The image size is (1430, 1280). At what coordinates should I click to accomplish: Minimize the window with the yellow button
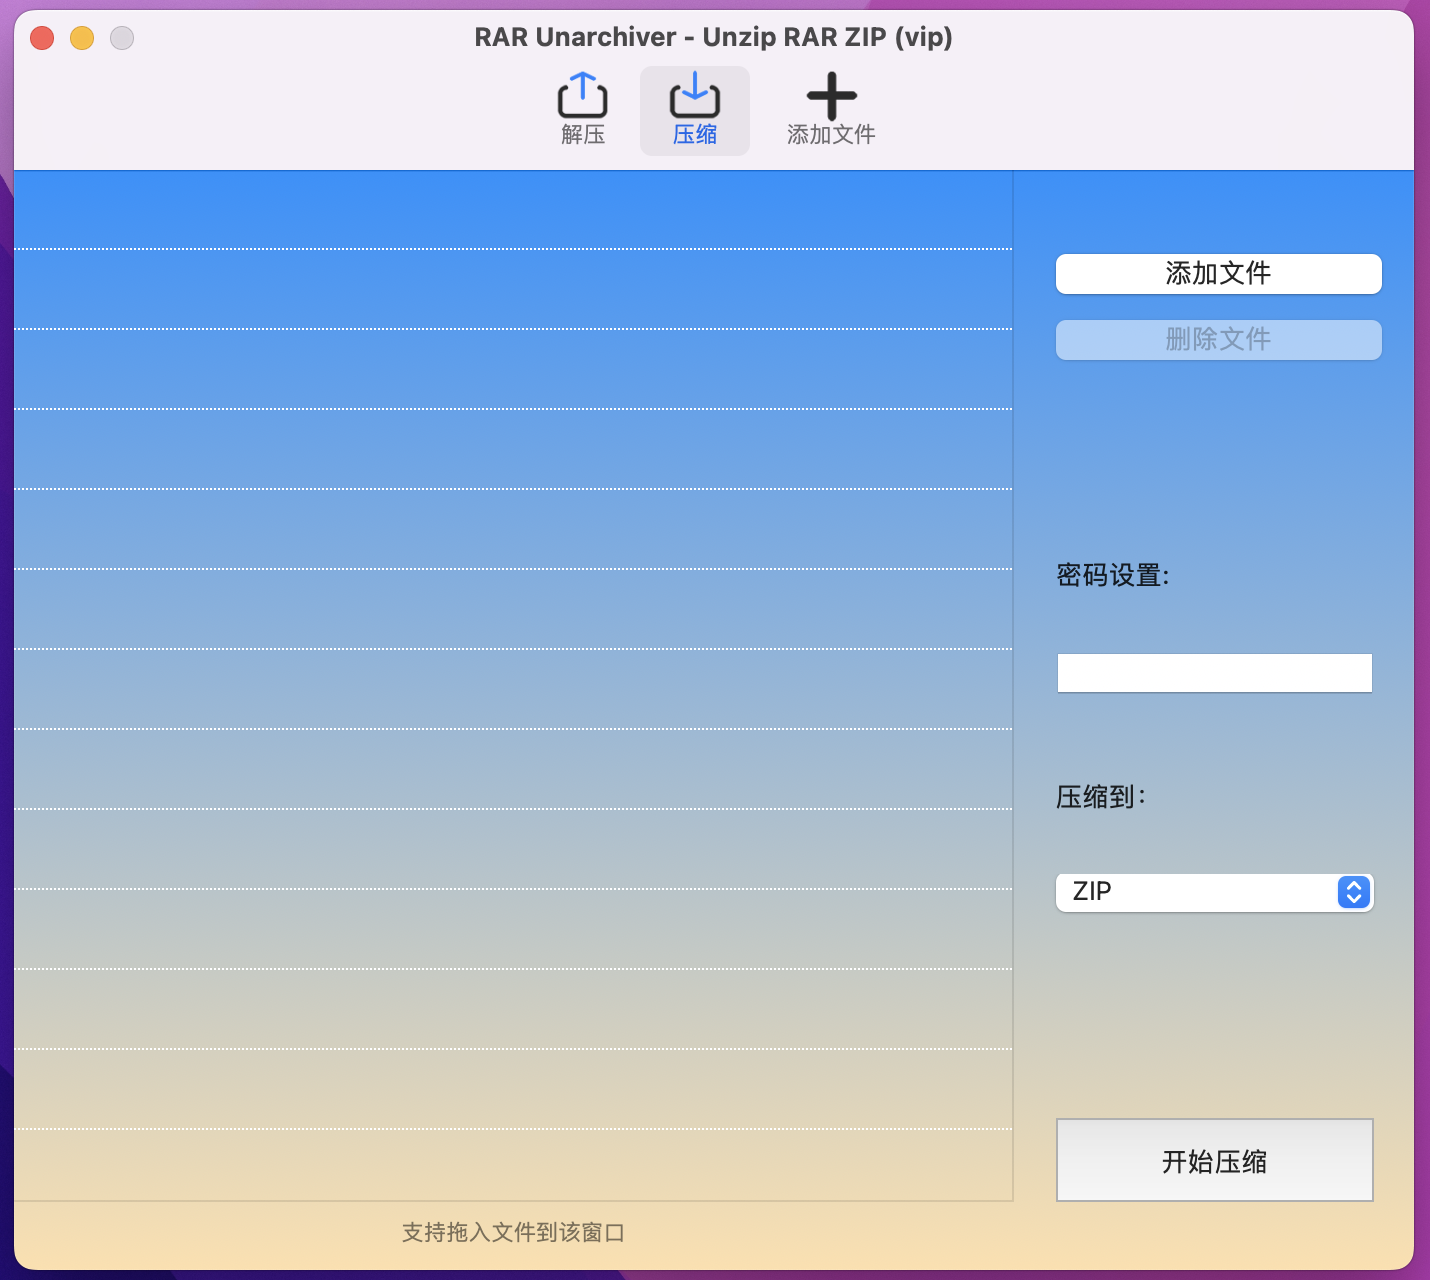coord(82,38)
